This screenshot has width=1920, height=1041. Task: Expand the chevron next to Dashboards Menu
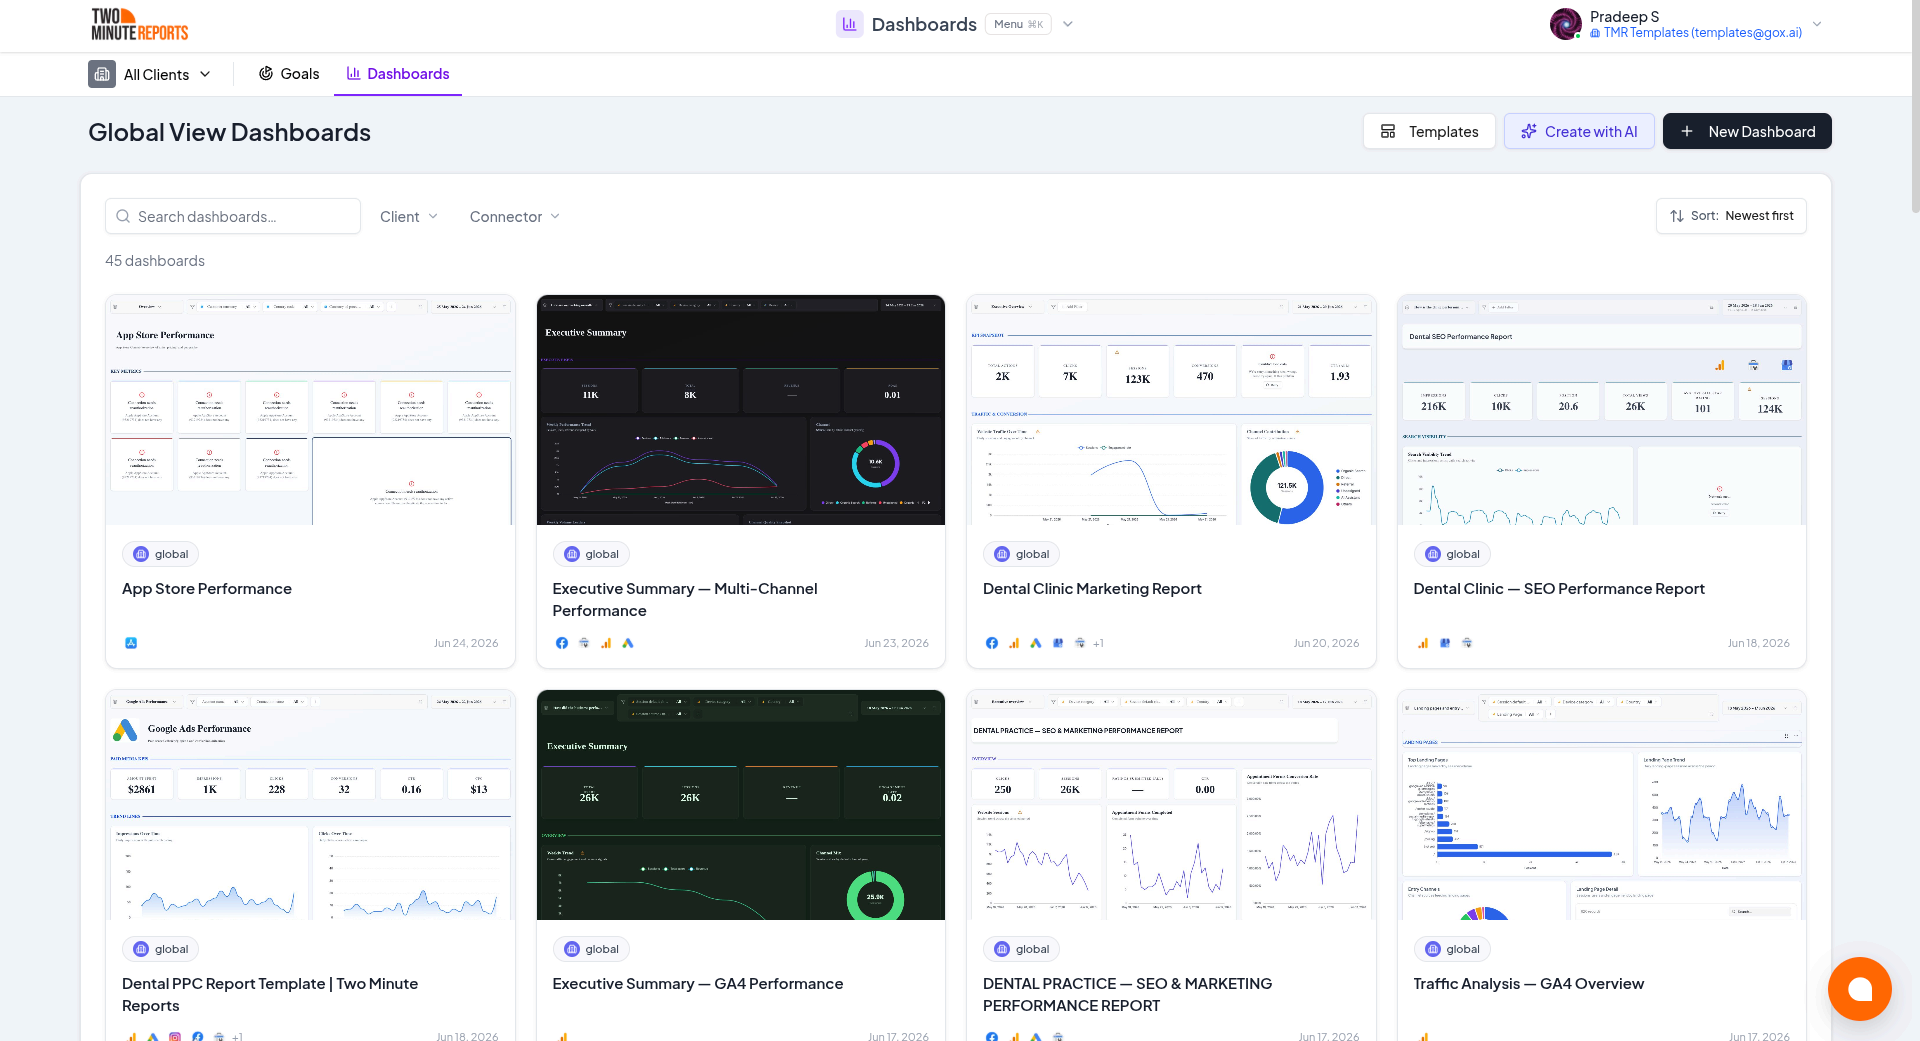click(1068, 24)
